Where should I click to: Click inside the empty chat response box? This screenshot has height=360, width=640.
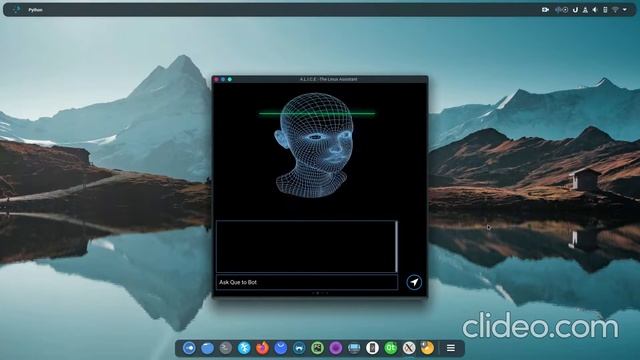pyautogui.click(x=305, y=247)
